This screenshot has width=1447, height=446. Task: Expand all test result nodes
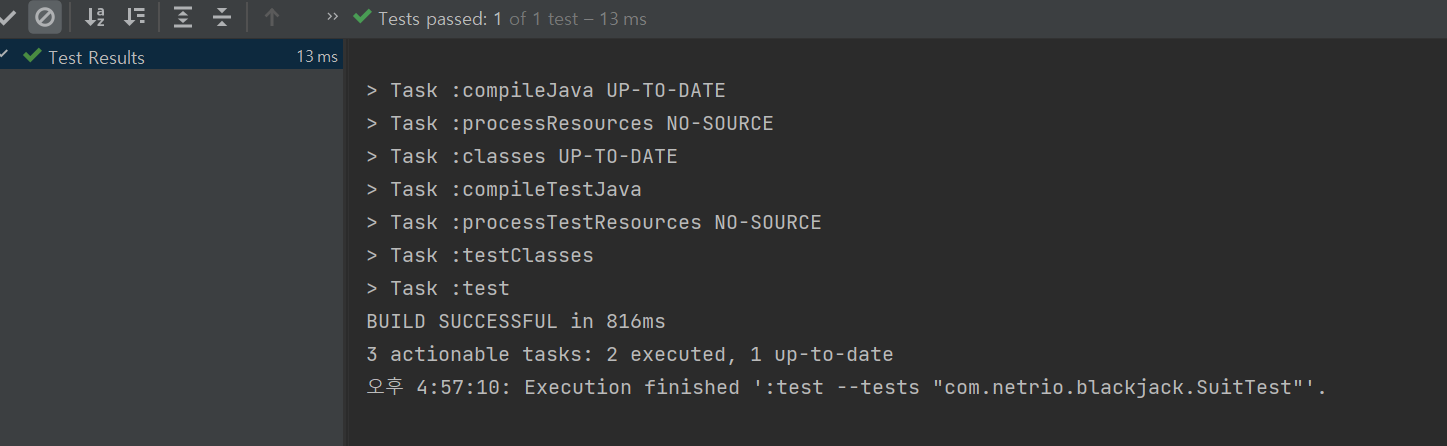183,17
